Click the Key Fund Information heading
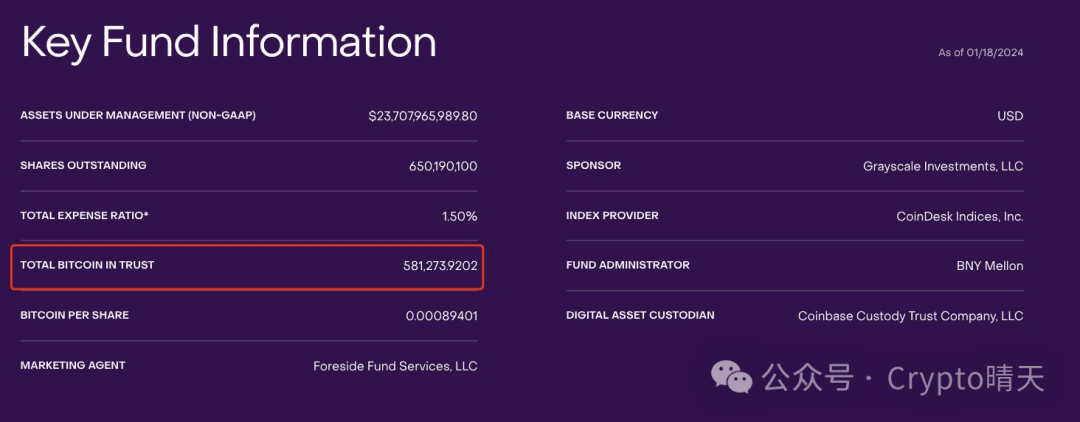The image size is (1080, 422). (229, 43)
